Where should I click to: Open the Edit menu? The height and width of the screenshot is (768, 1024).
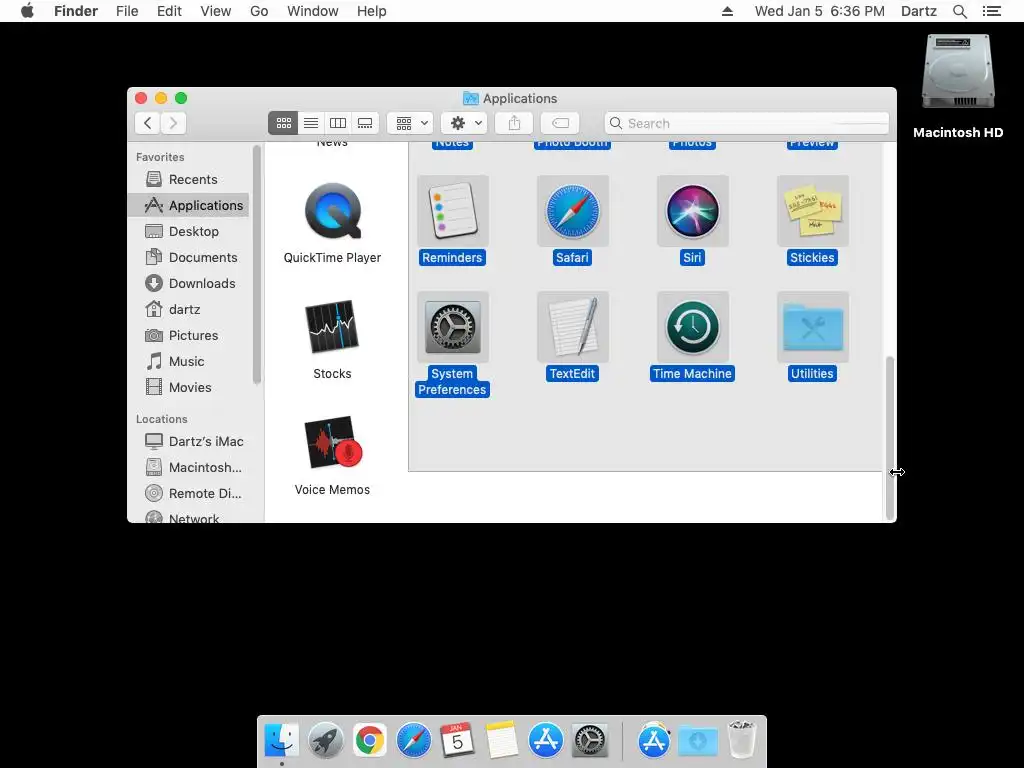(x=169, y=11)
